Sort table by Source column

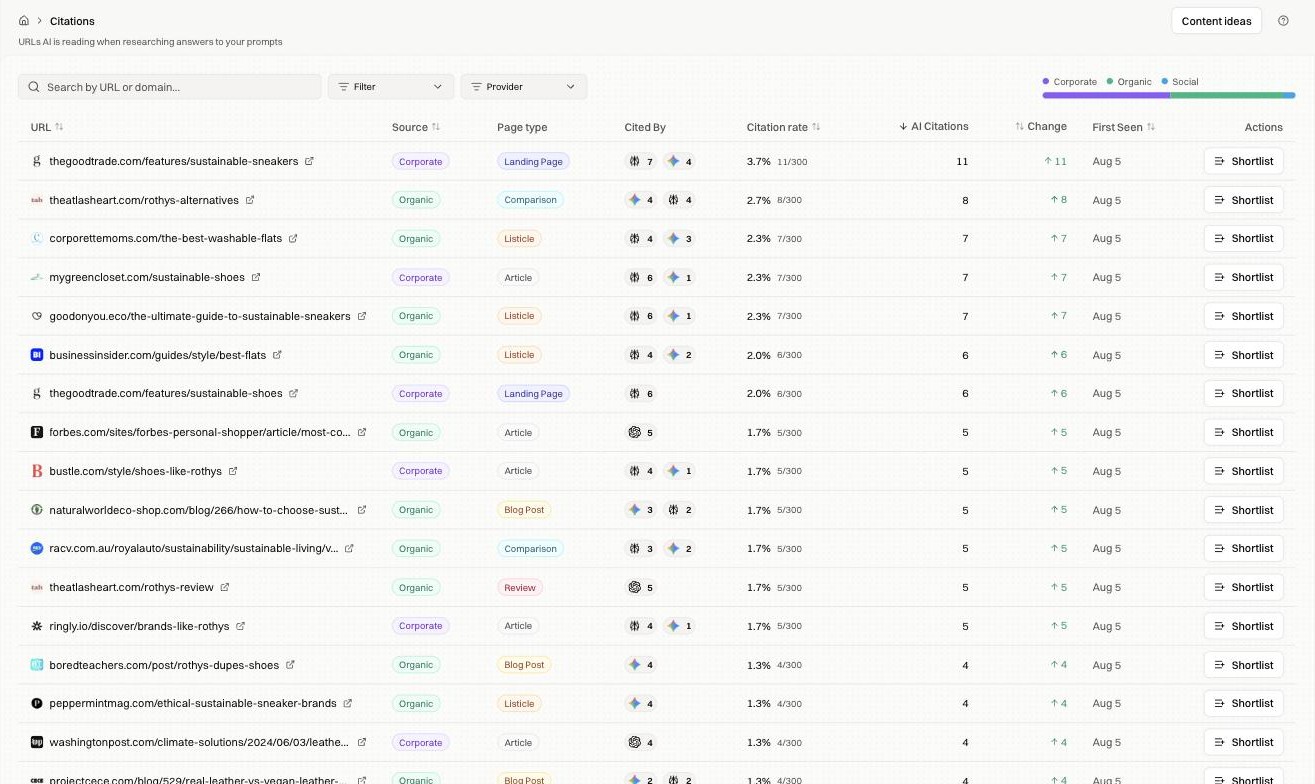pyautogui.click(x=416, y=127)
